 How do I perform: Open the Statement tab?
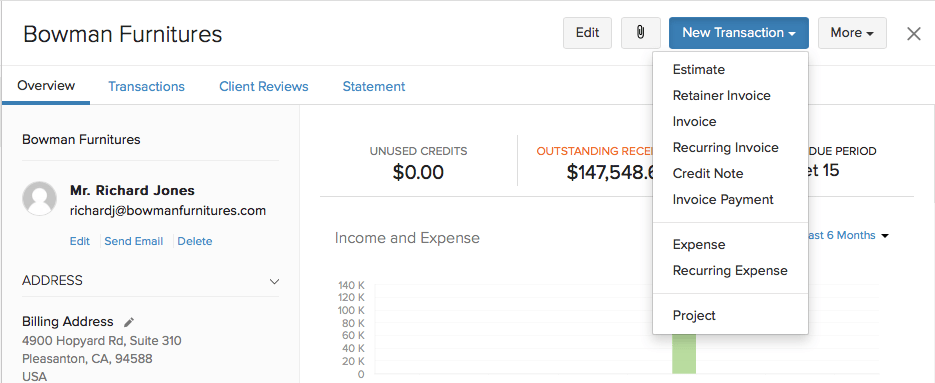[x=374, y=87]
